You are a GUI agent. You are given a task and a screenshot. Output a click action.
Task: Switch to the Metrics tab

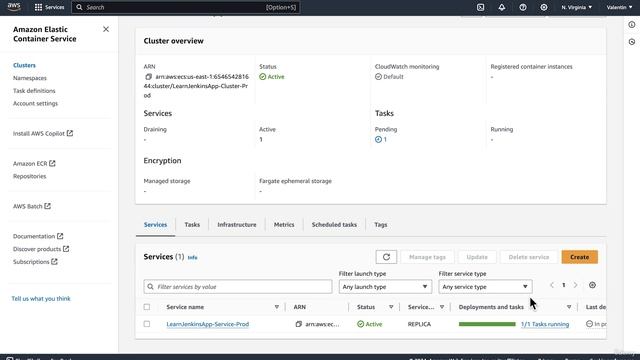click(x=284, y=225)
